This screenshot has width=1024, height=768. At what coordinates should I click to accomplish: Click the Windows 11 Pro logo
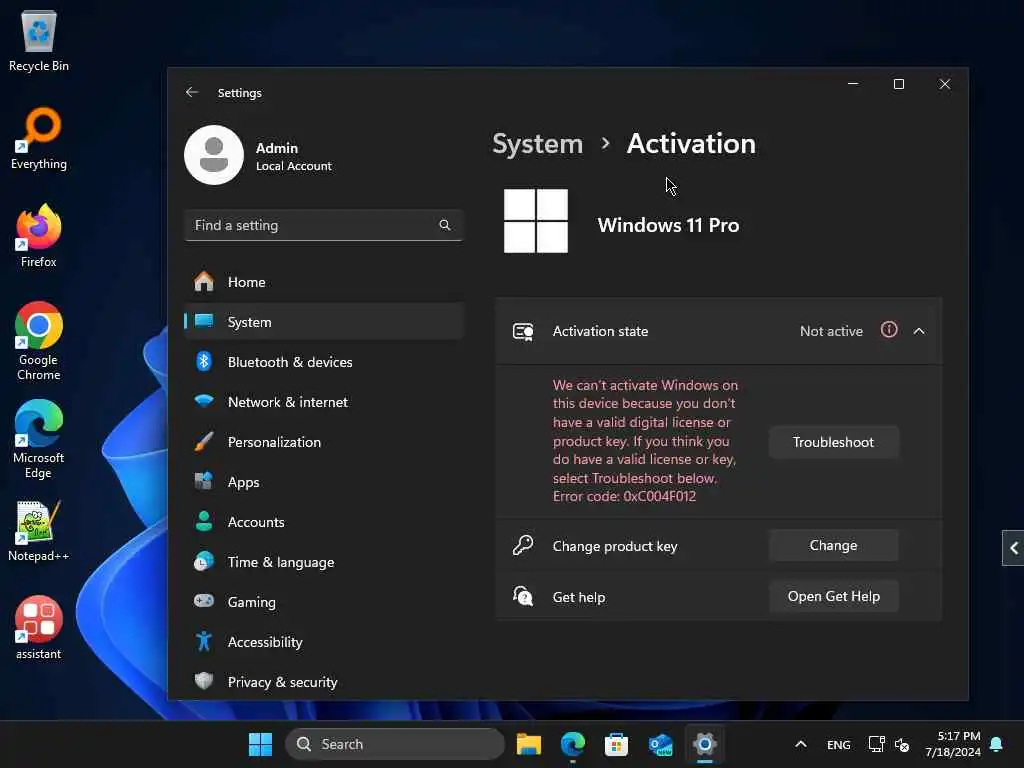click(536, 221)
